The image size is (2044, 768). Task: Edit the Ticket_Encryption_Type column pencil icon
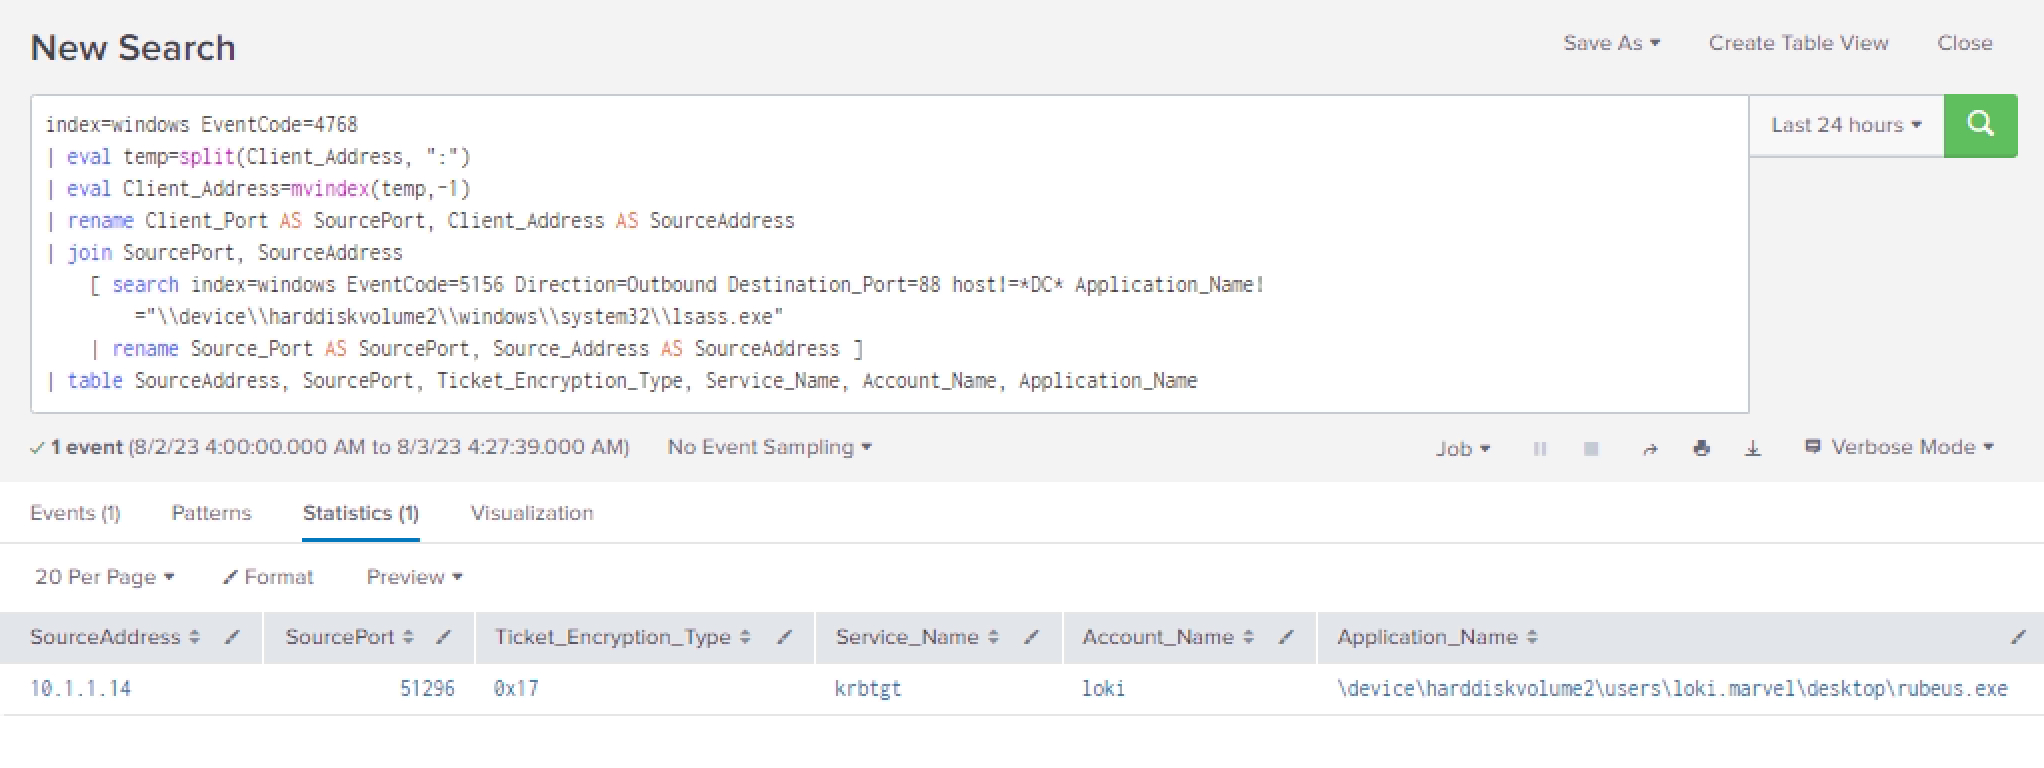point(785,637)
